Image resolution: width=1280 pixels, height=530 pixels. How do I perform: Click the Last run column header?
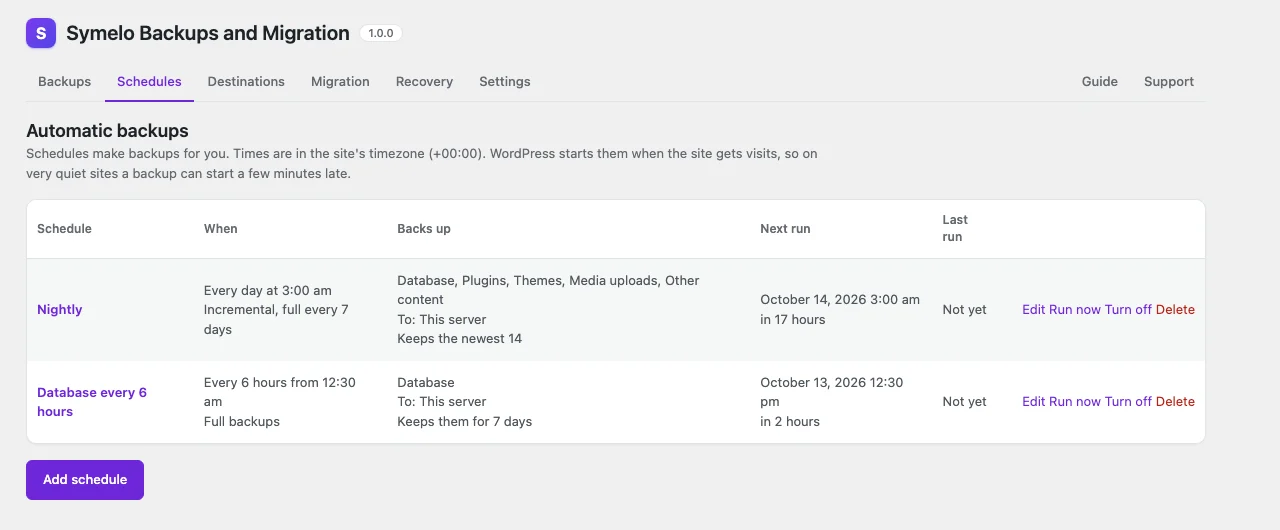pos(955,229)
